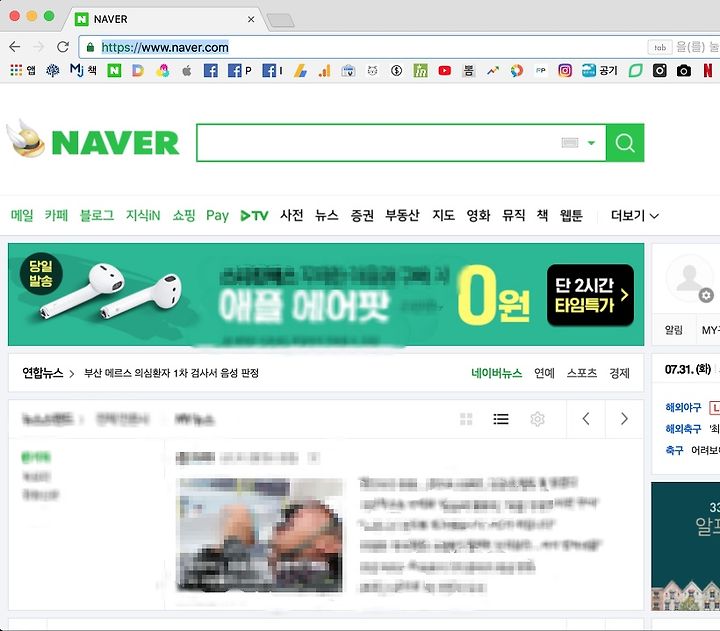Switch newsstand to grid view
Screen dimensions: 720x631
click(x=466, y=419)
